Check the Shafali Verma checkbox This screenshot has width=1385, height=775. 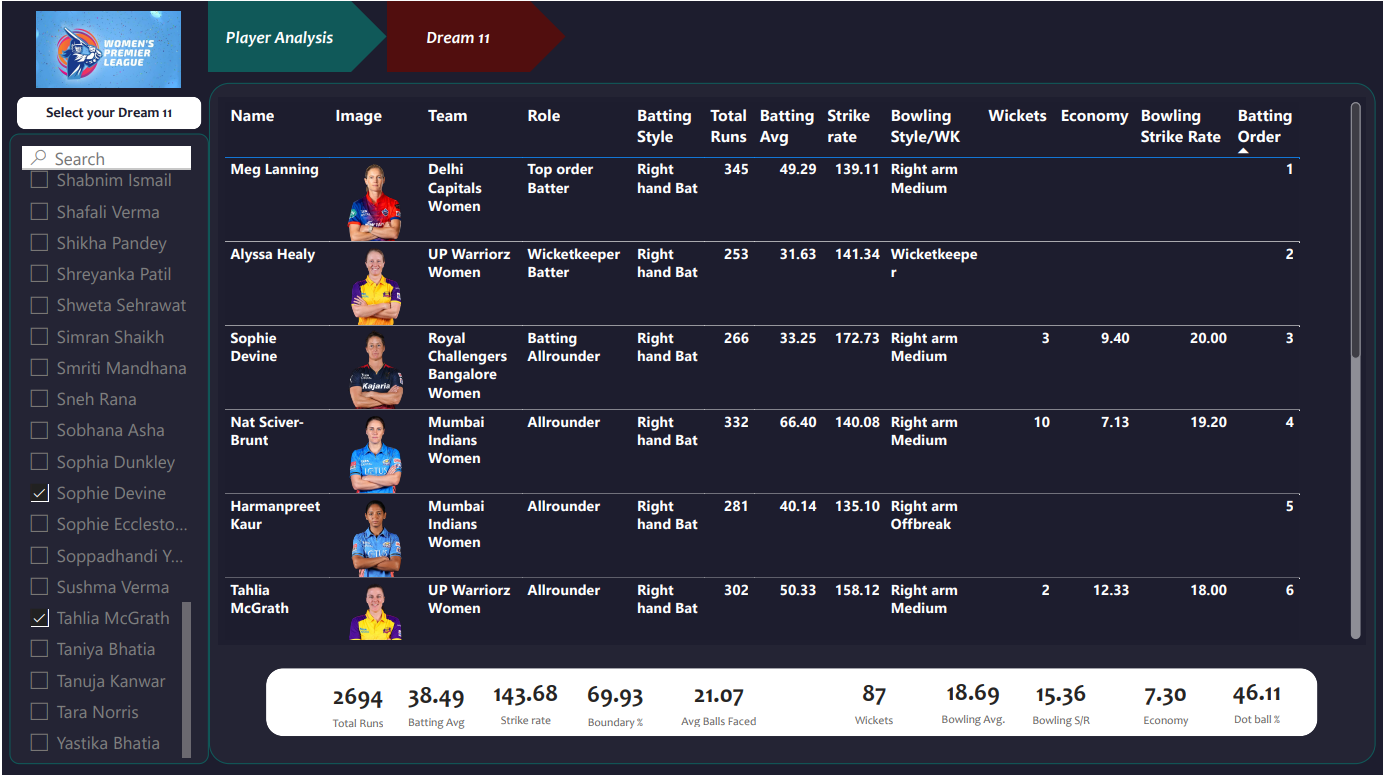point(39,212)
